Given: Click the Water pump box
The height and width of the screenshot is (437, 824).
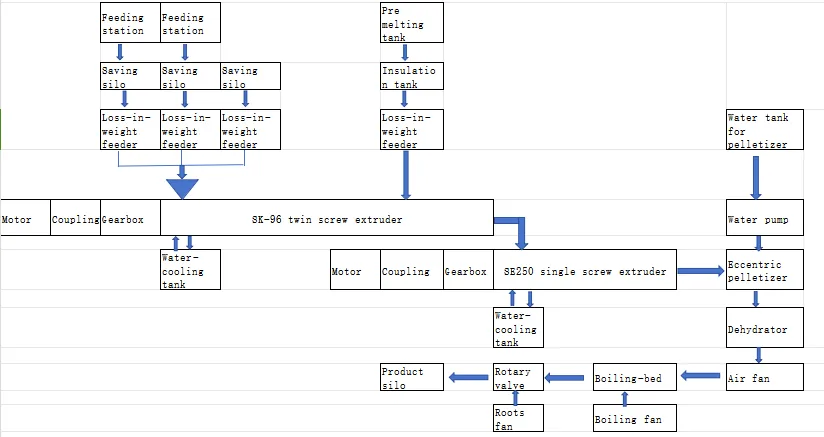Looking at the screenshot, I should (x=765, y=217).
